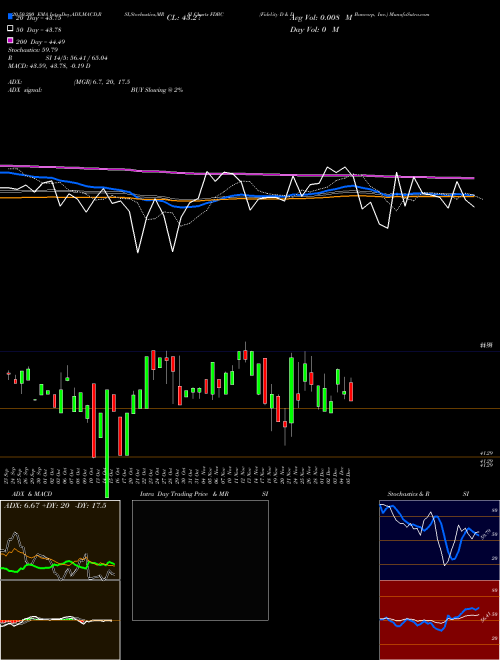500x660 pixels.
Task: Click the ADX chart panel with green line
Action: (60, 540)
